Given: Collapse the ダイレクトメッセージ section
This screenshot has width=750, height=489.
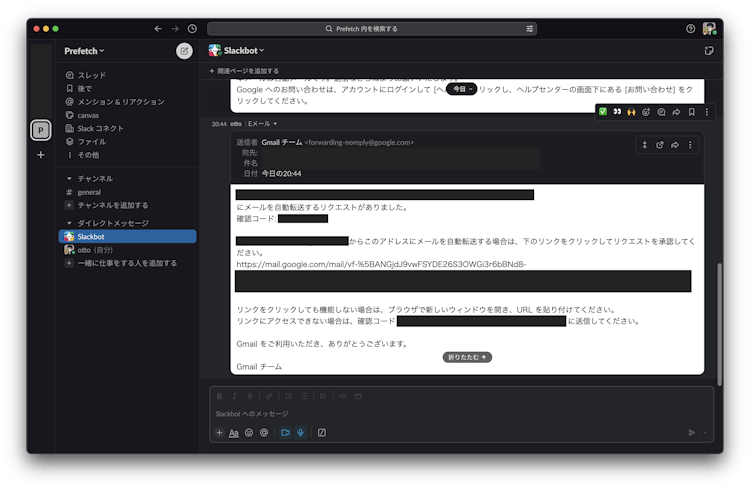Looking at the screenshot, I should (68, 222).
